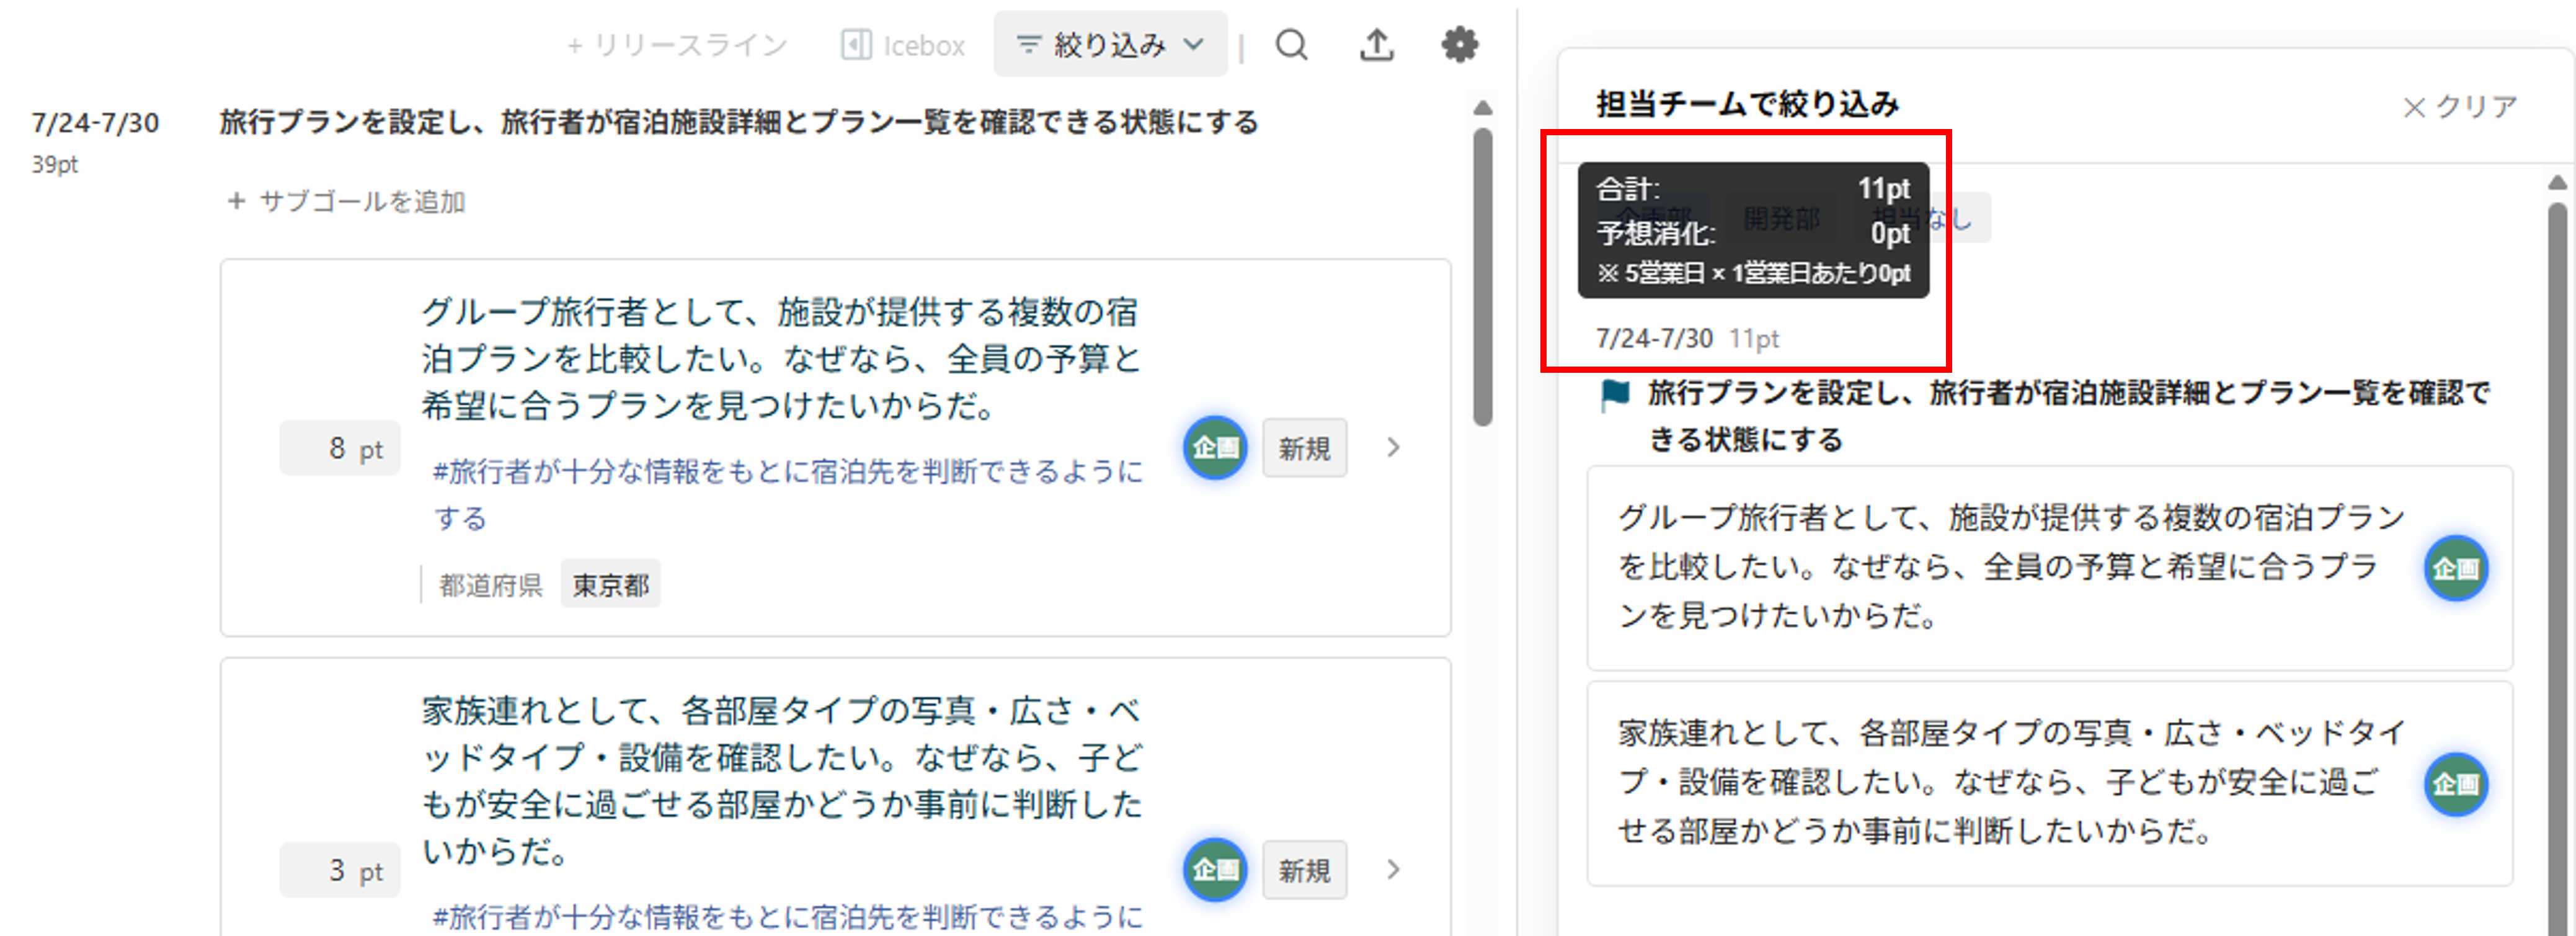
Task: Click the filter panel scroll-up arrow
Action: [2557, 182]
